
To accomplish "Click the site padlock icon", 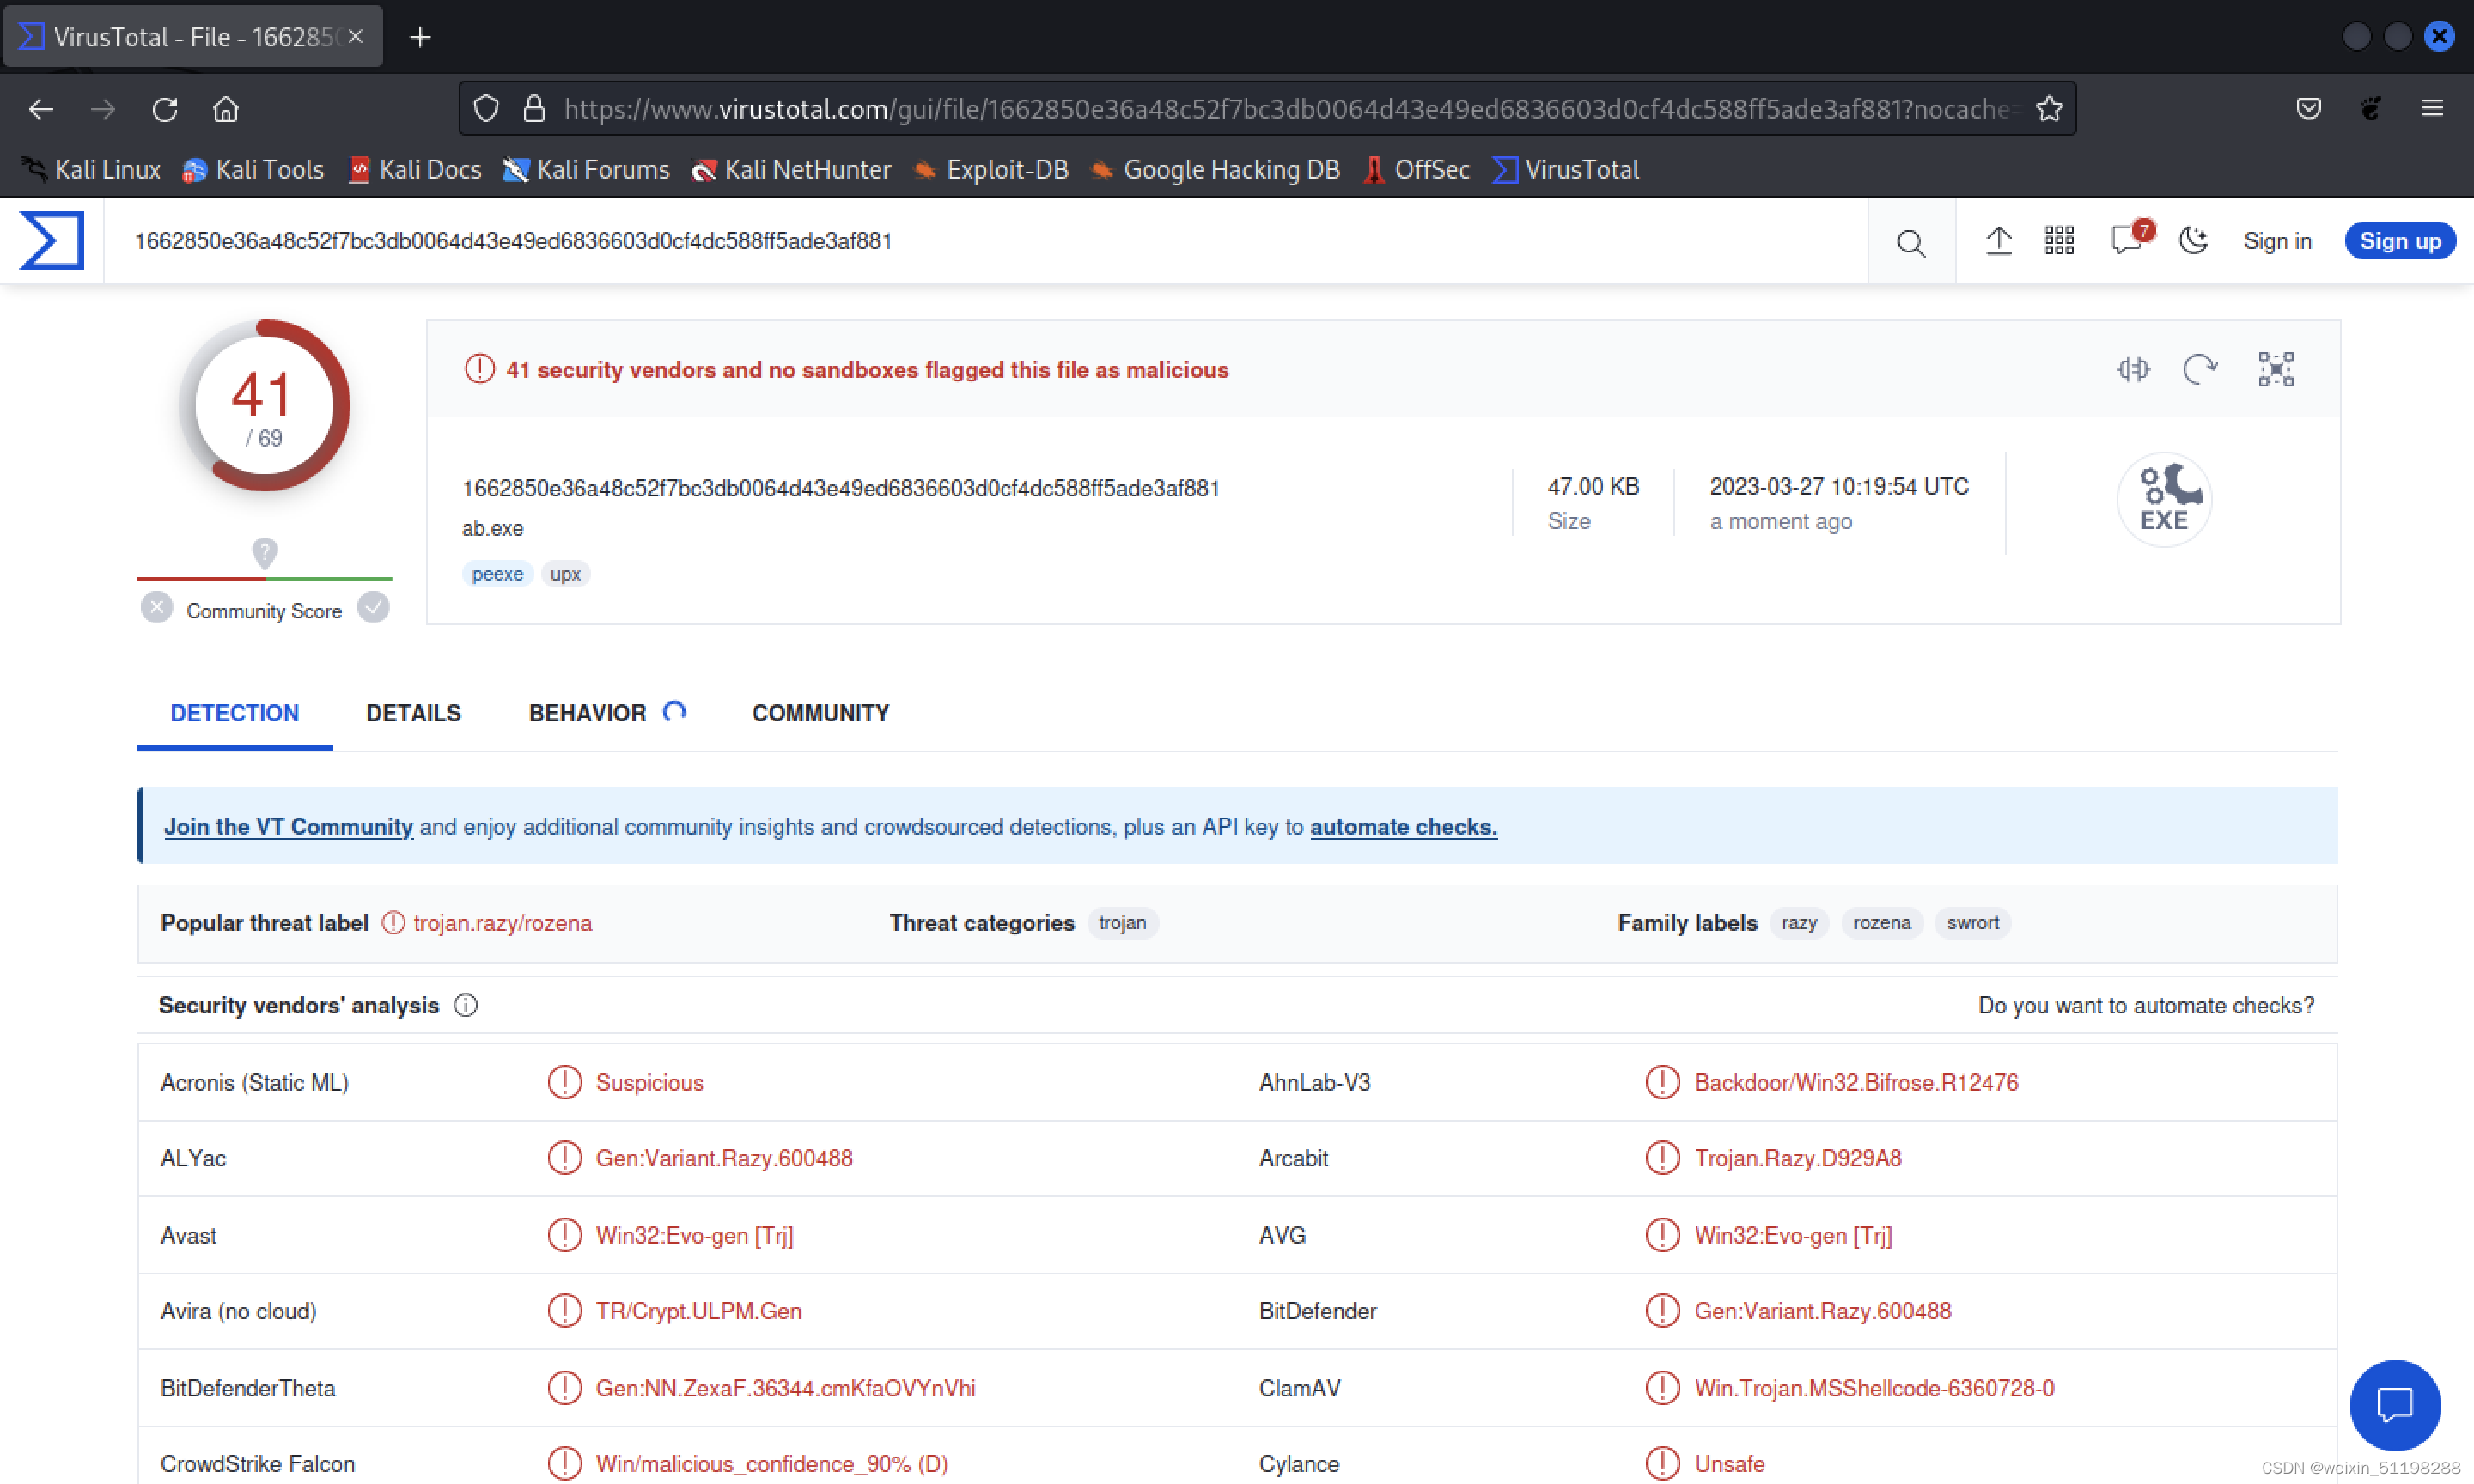I will (x=534, y=108).
